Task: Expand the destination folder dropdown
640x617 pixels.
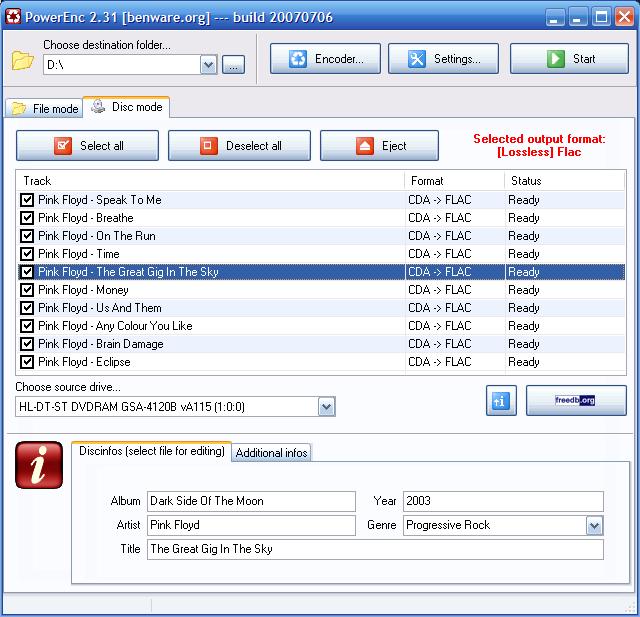Action: pos(209,65)
